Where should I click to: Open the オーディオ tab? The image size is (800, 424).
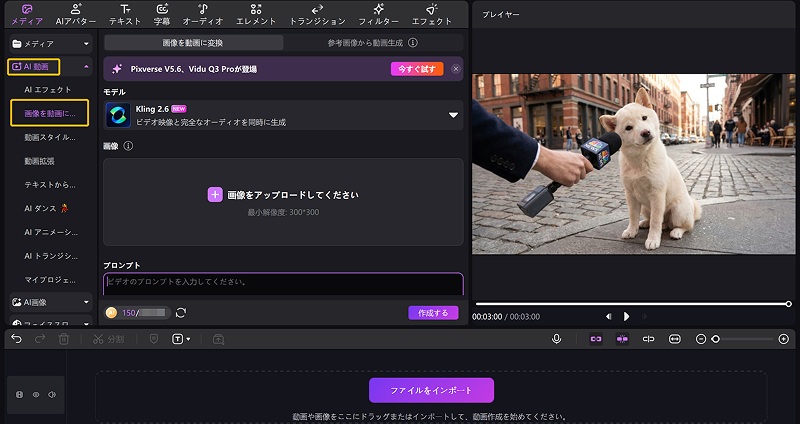[x=203, y=15]
